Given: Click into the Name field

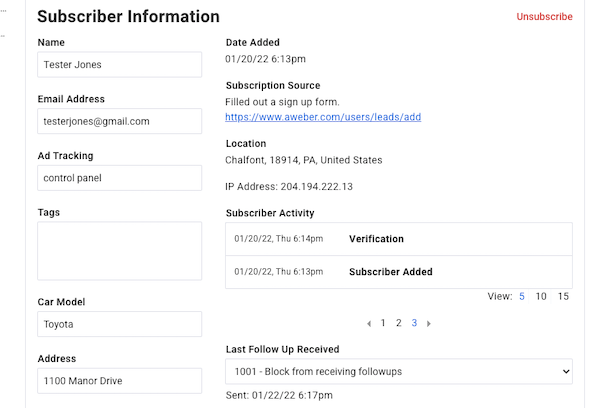Looking at the screenshot, I should pyautogui.click(x=119, y=65).
